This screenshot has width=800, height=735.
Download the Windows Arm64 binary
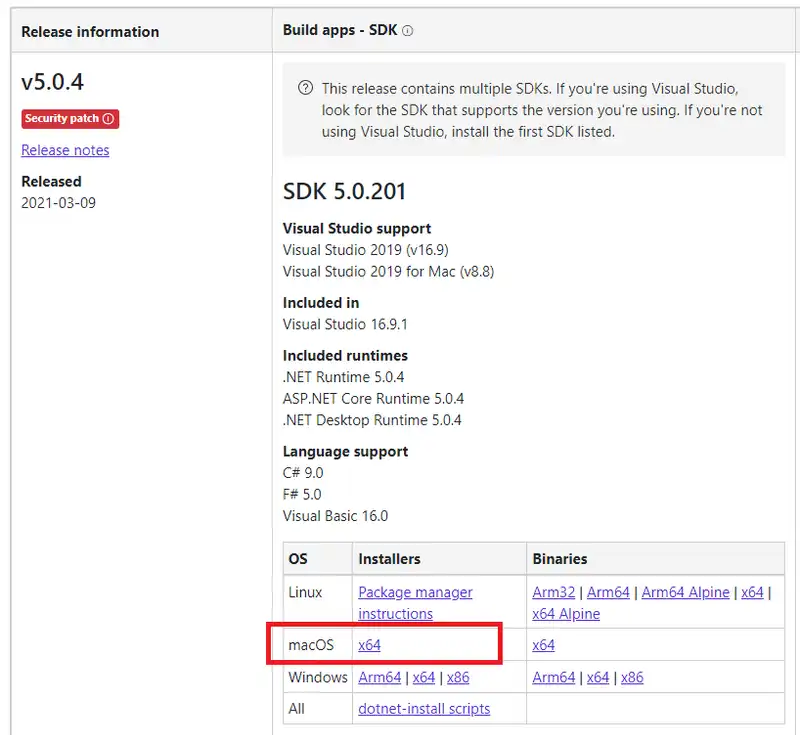(554, 677)
